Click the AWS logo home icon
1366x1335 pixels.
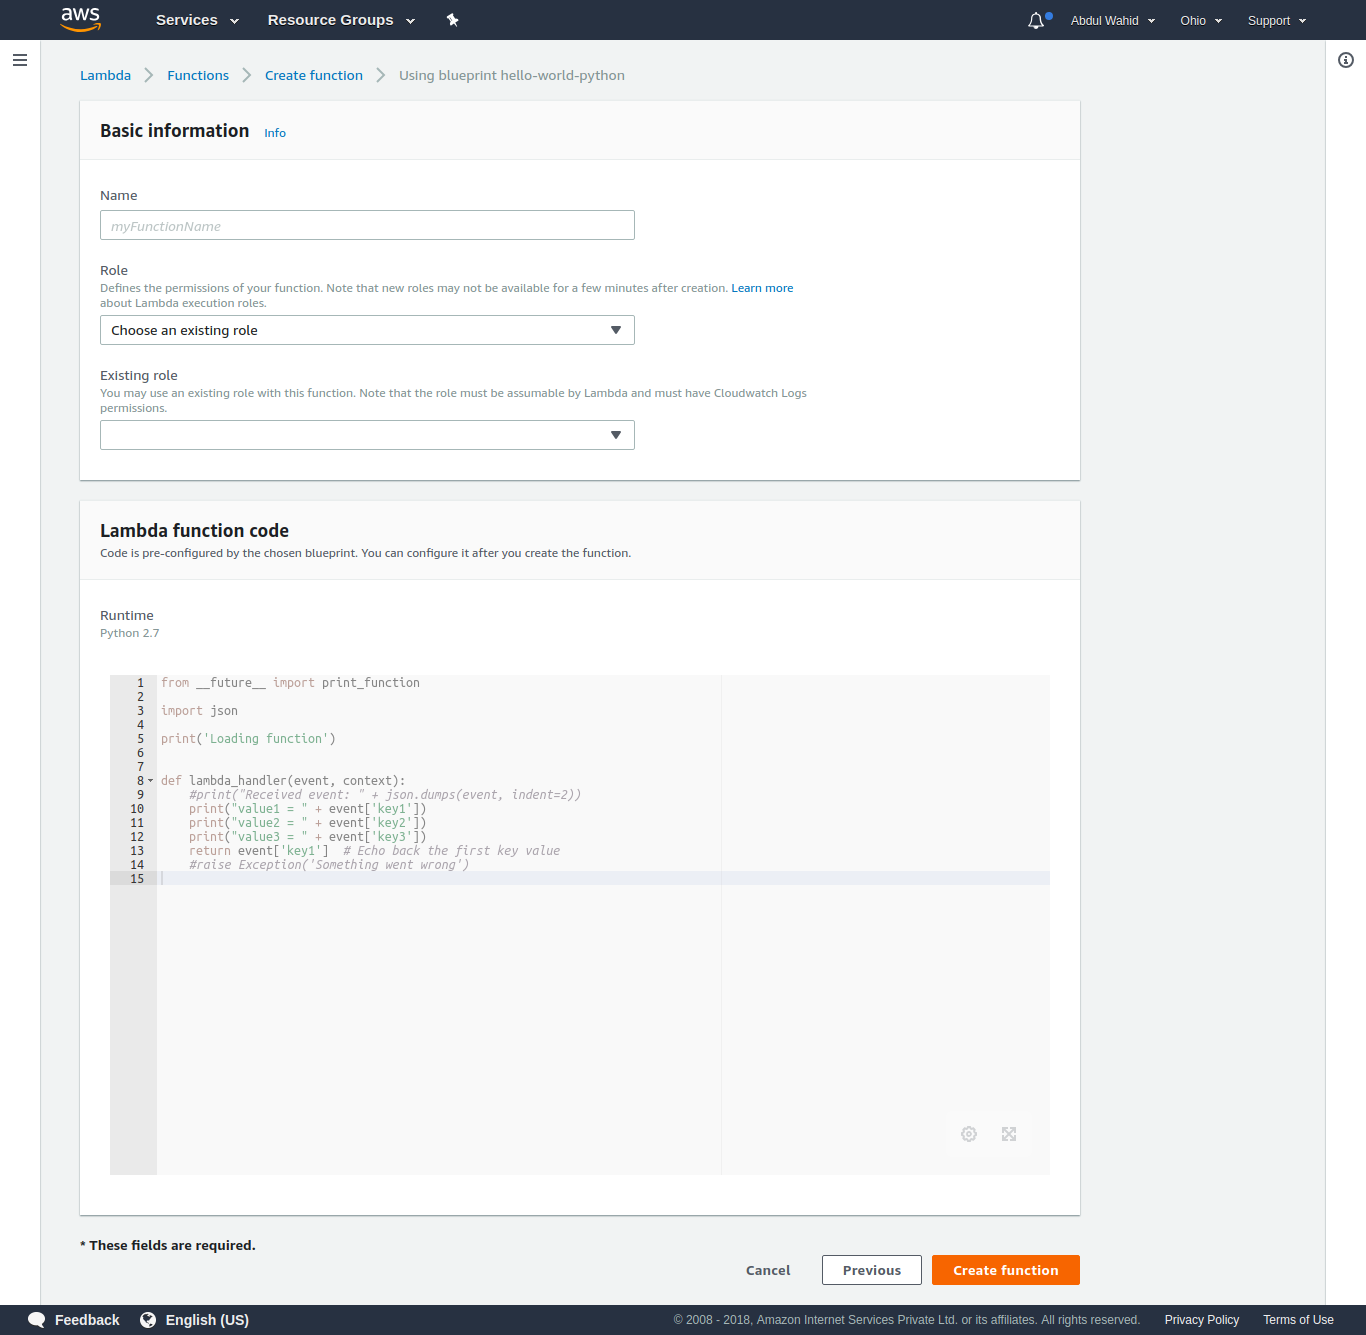81,19
